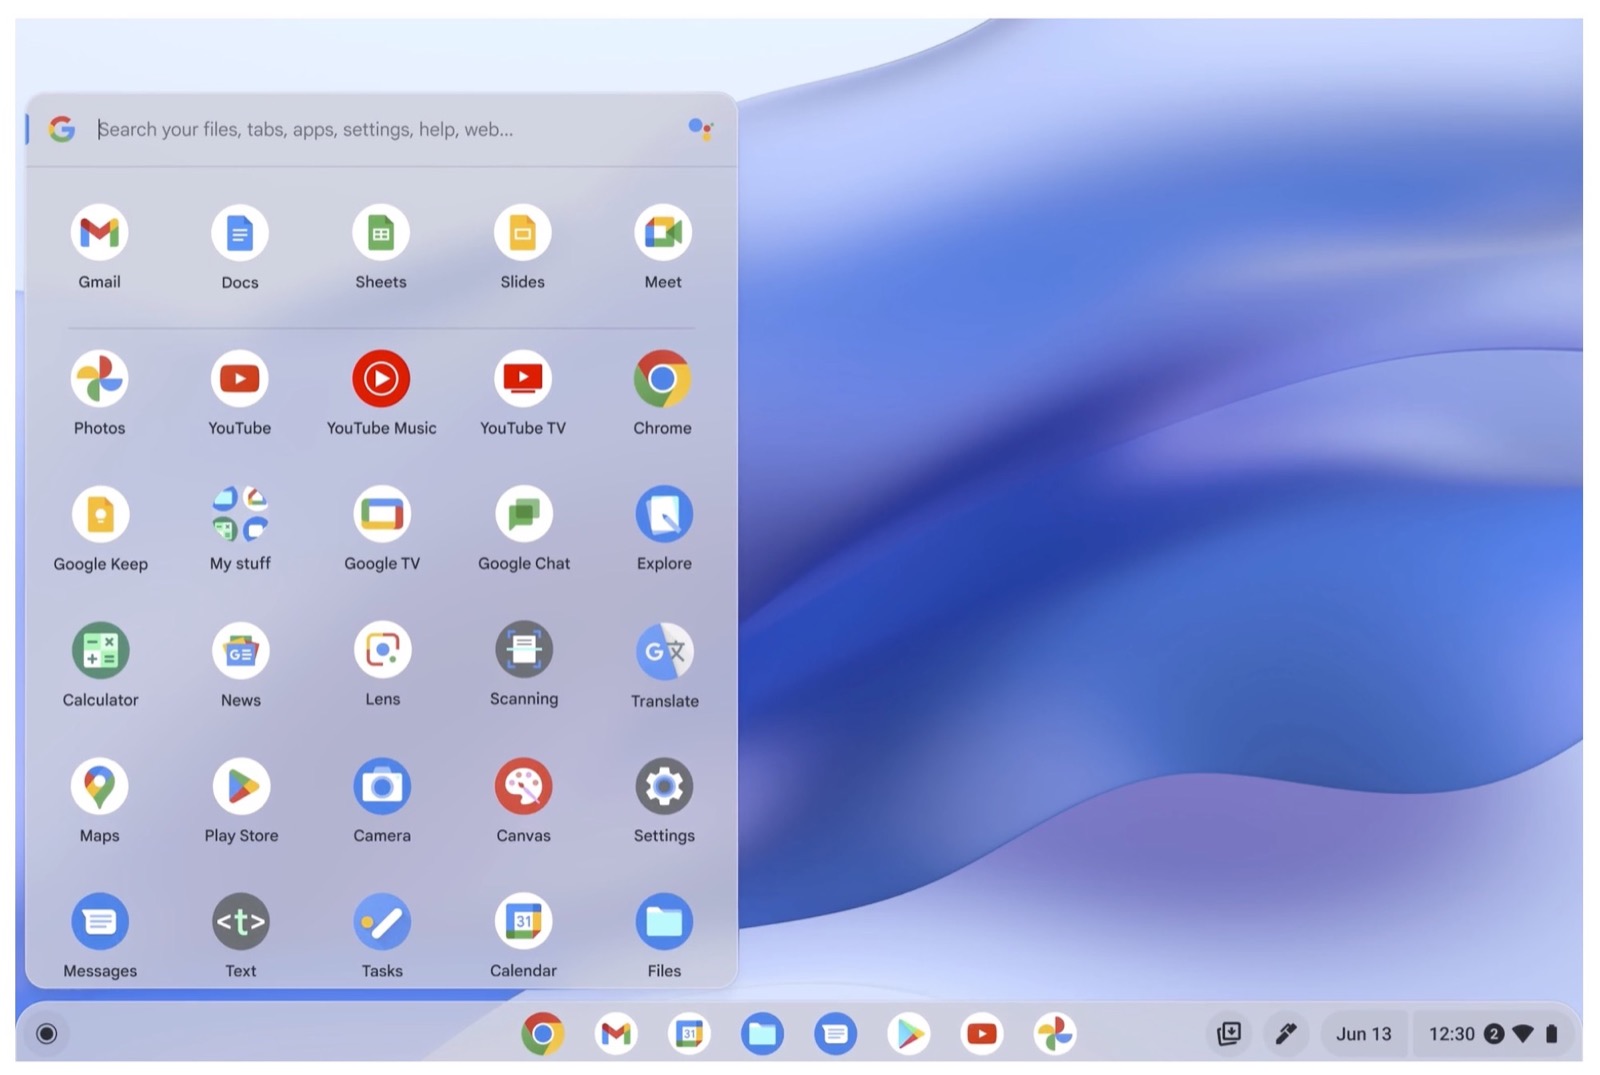The image size is (1600, 1075).
Task: Activate Google Assistant in the search bar
Action: [x=701, y=128]
